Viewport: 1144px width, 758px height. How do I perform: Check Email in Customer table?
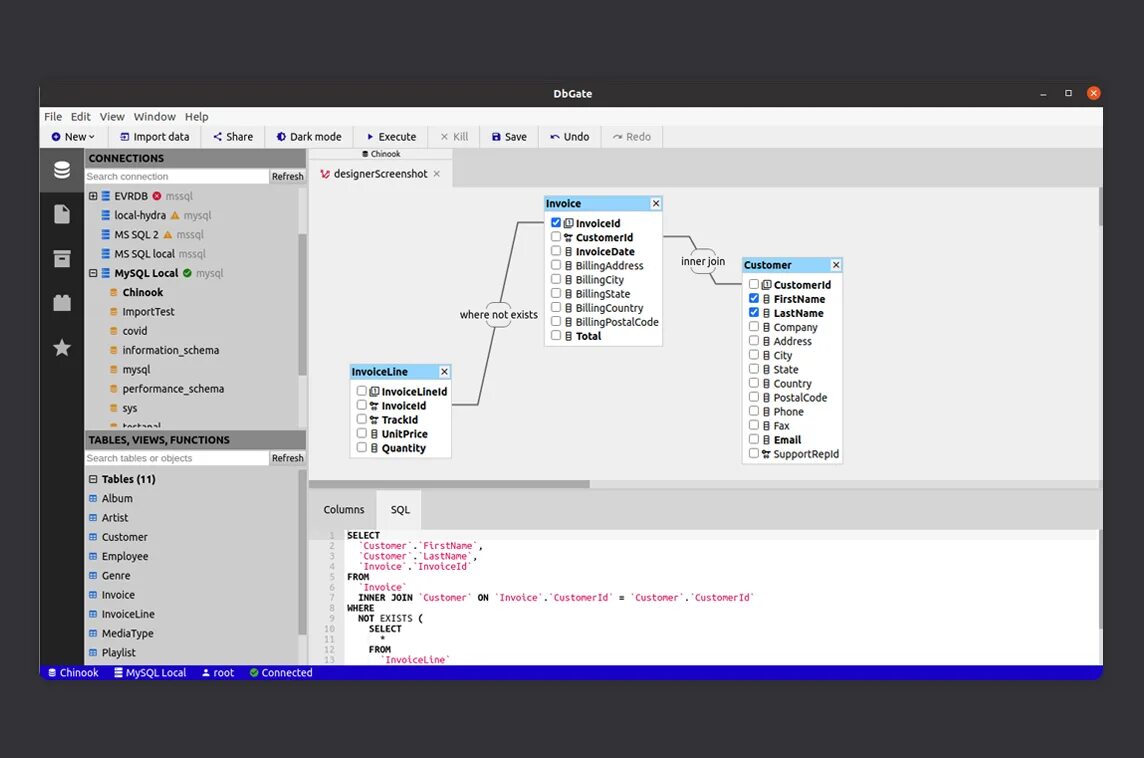point(754,438)
